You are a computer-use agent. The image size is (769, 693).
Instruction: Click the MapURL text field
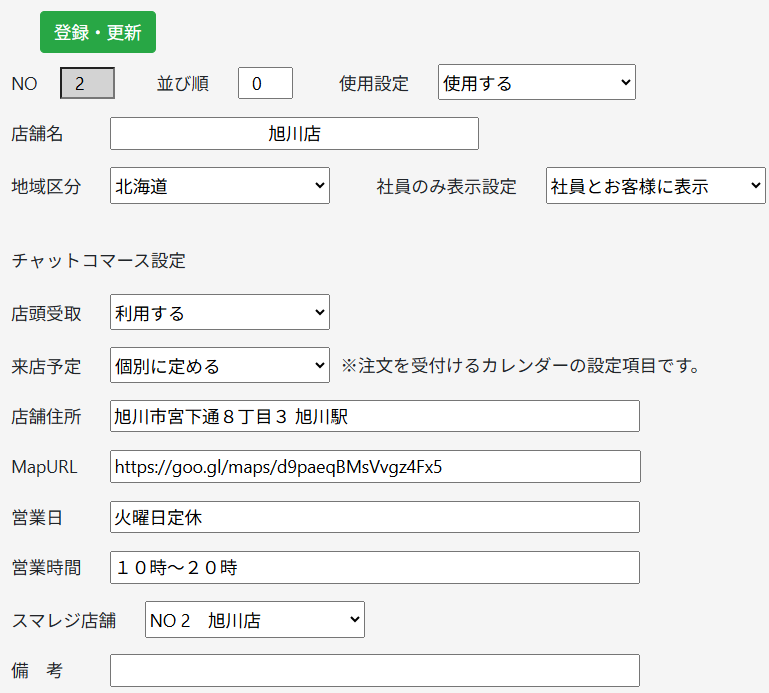pos(375,466)
